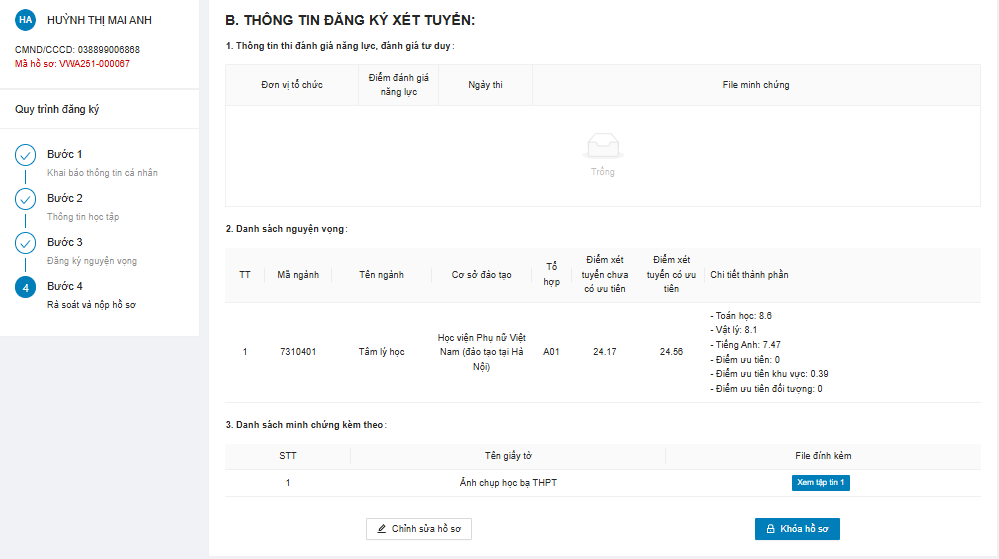The image size is (999, 559).
Task: Select the Bước 1 checkmark circle icon
Action: click(25, 155)
